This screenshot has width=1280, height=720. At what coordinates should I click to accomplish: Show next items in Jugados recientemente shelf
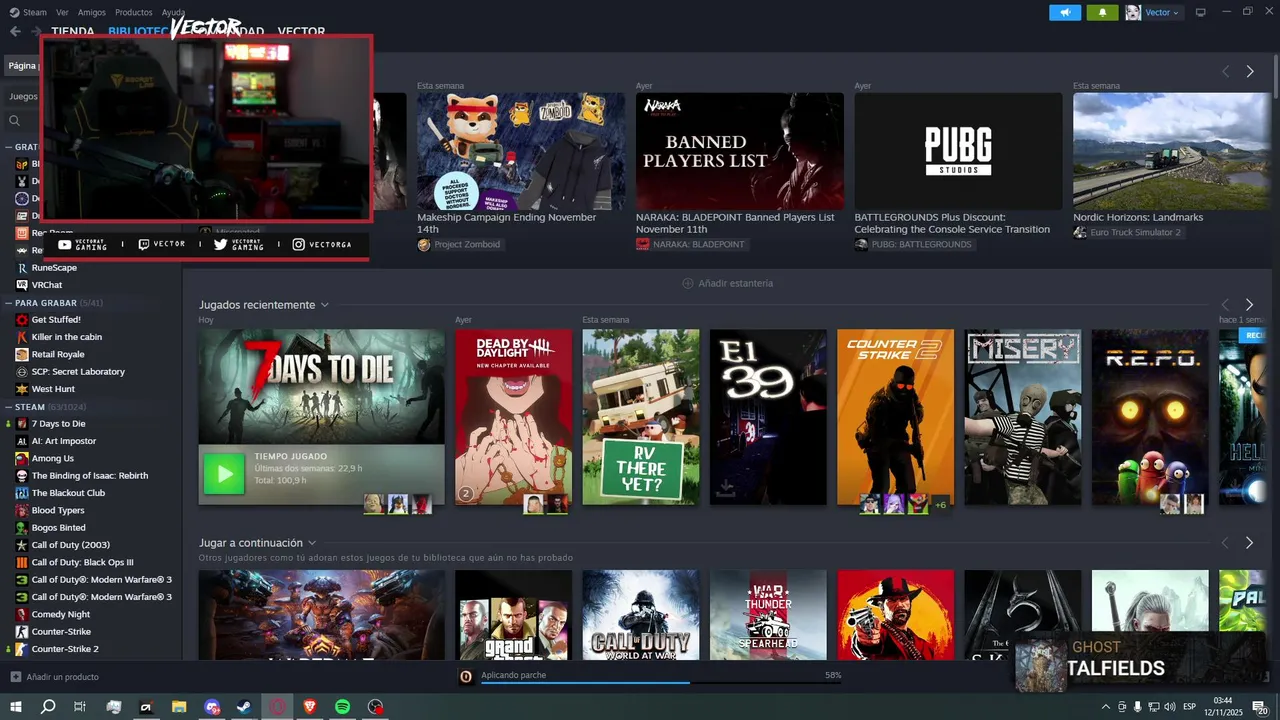pyautogui.click(x=1249, y=304)
